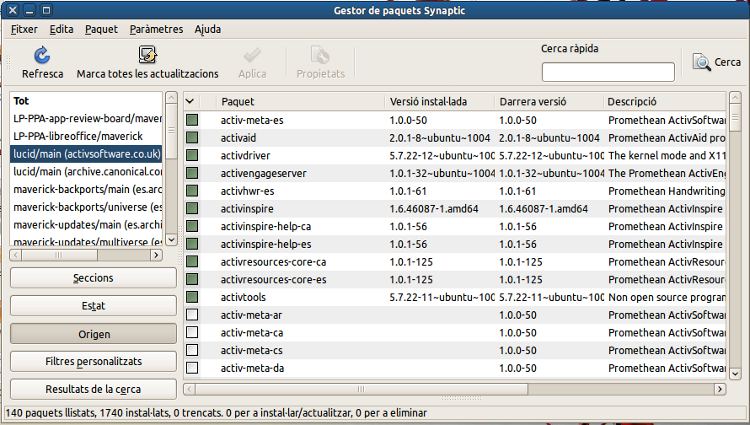
Task: Mark the activ-meta-da checkbox
Action: (192, 368)
